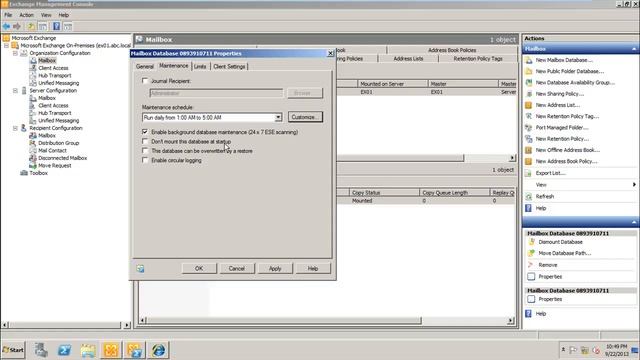The image size is (640, 360).
Task: Open the File menu
Action: (8, 15)
